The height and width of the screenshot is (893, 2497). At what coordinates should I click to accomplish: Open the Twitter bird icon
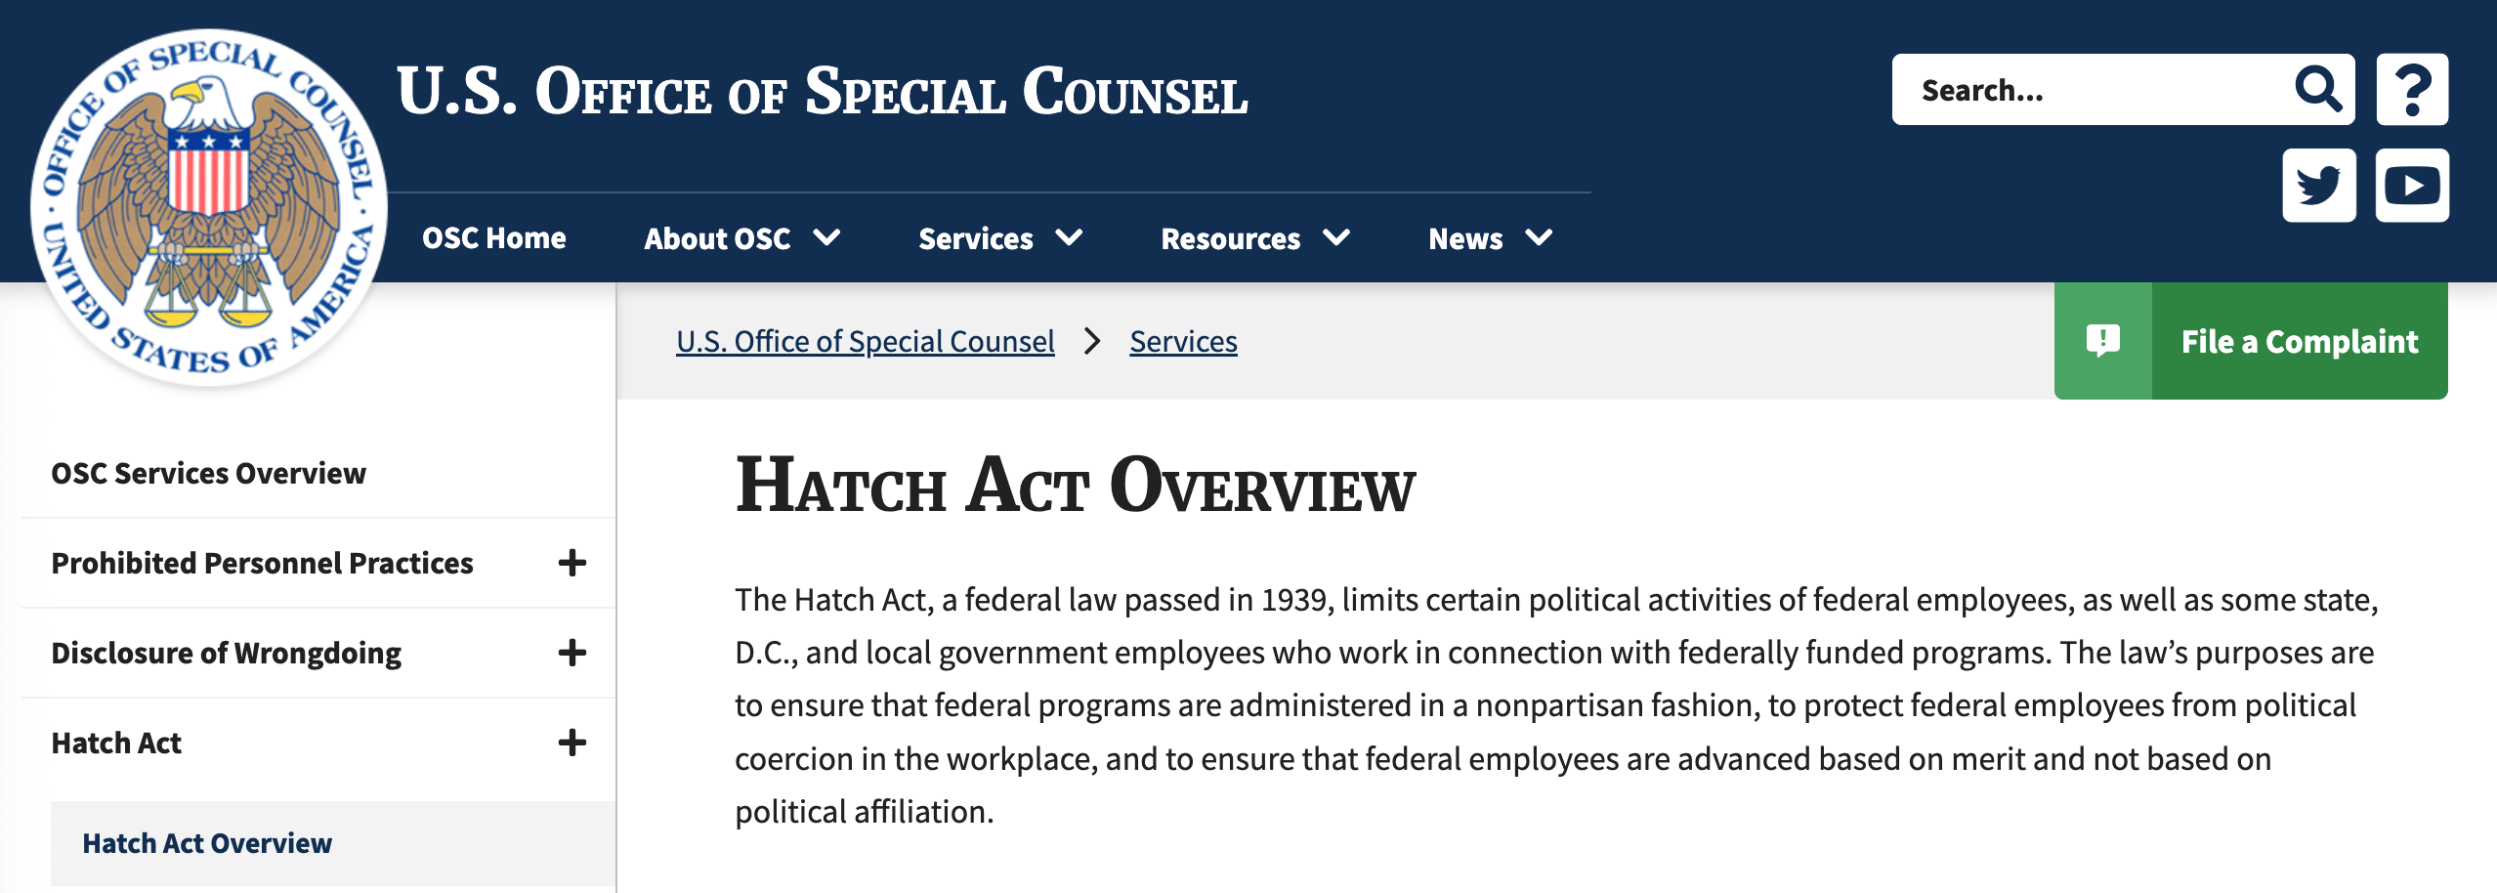pos(2318,186)
